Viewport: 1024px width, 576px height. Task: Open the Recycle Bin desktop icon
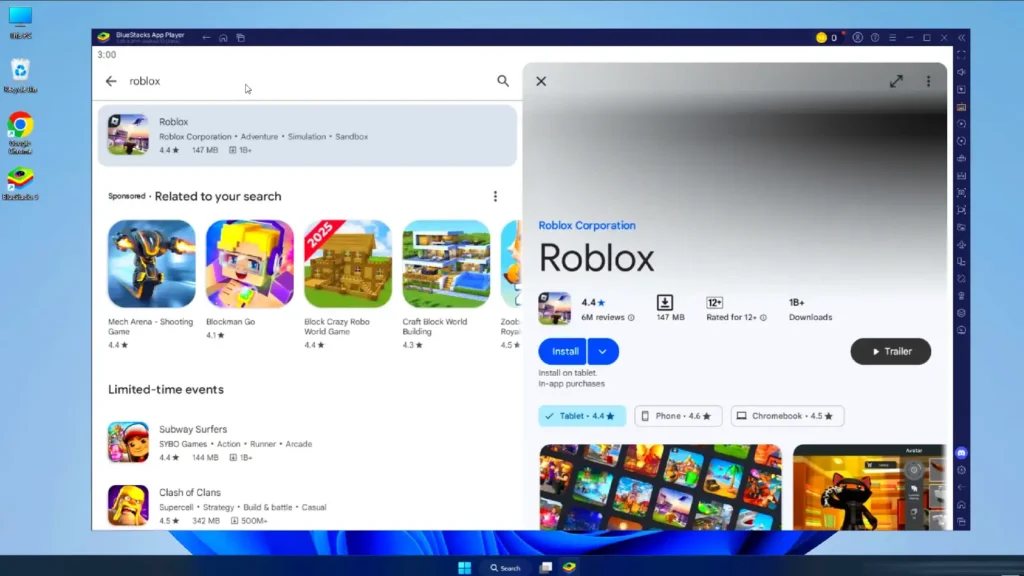coord(20,76)
